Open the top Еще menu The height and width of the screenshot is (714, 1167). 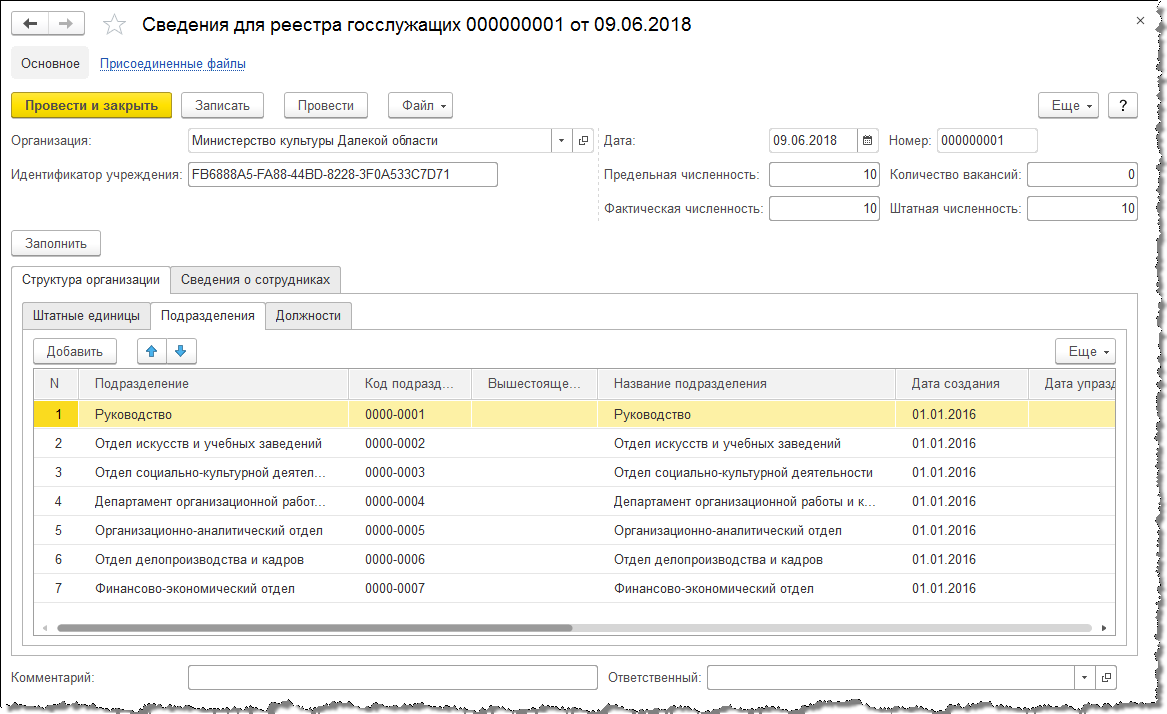[x=1069, y=106]
